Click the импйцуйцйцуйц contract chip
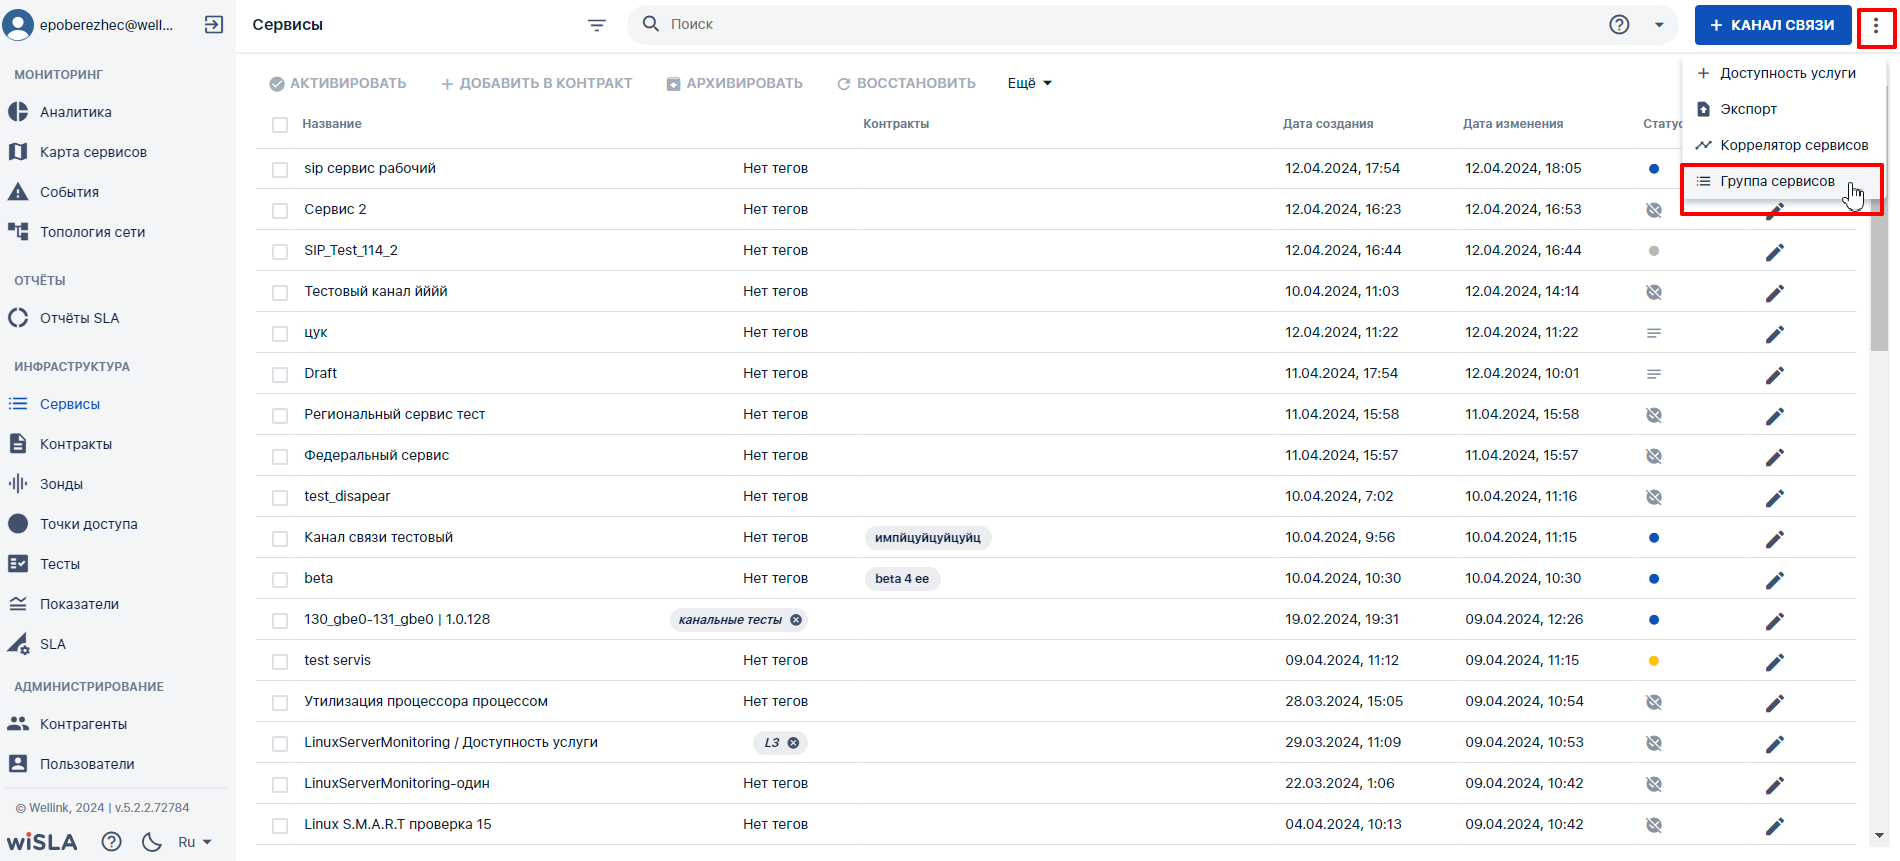This screenshot has height=861, width=1900. coord(927,538)
